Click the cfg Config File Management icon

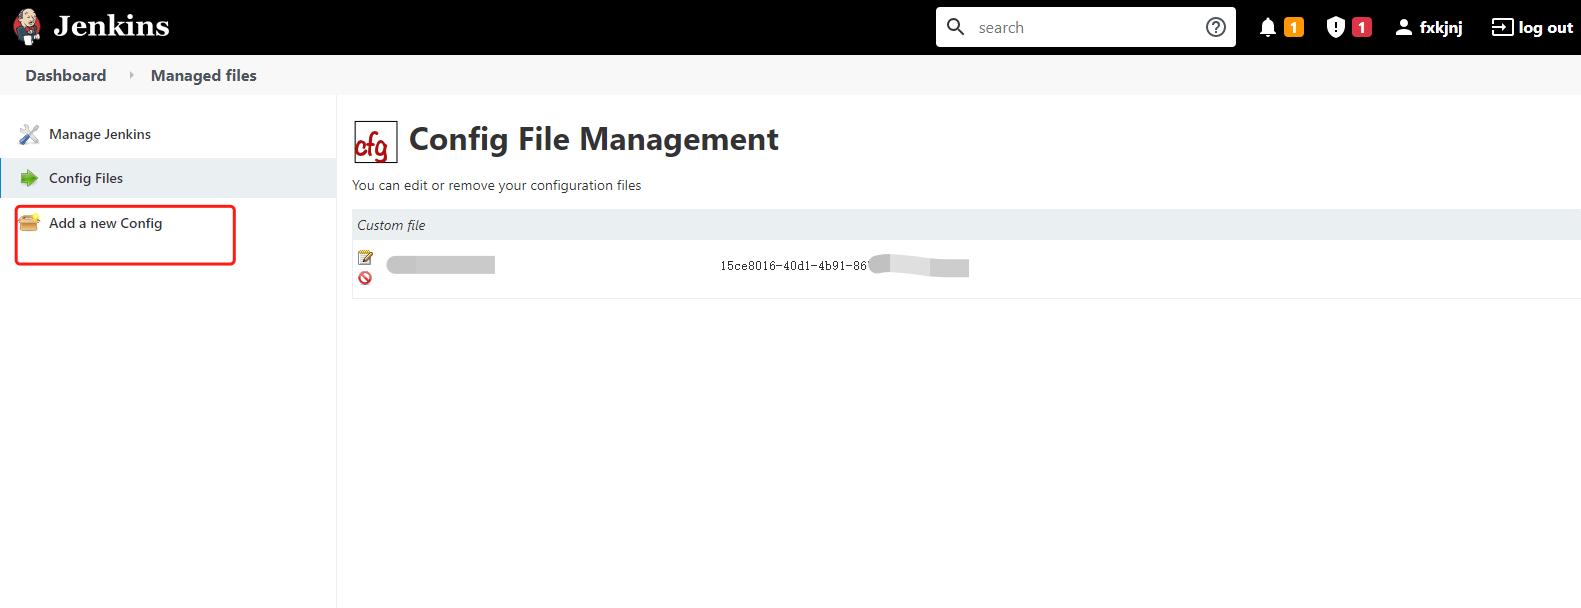376,142
